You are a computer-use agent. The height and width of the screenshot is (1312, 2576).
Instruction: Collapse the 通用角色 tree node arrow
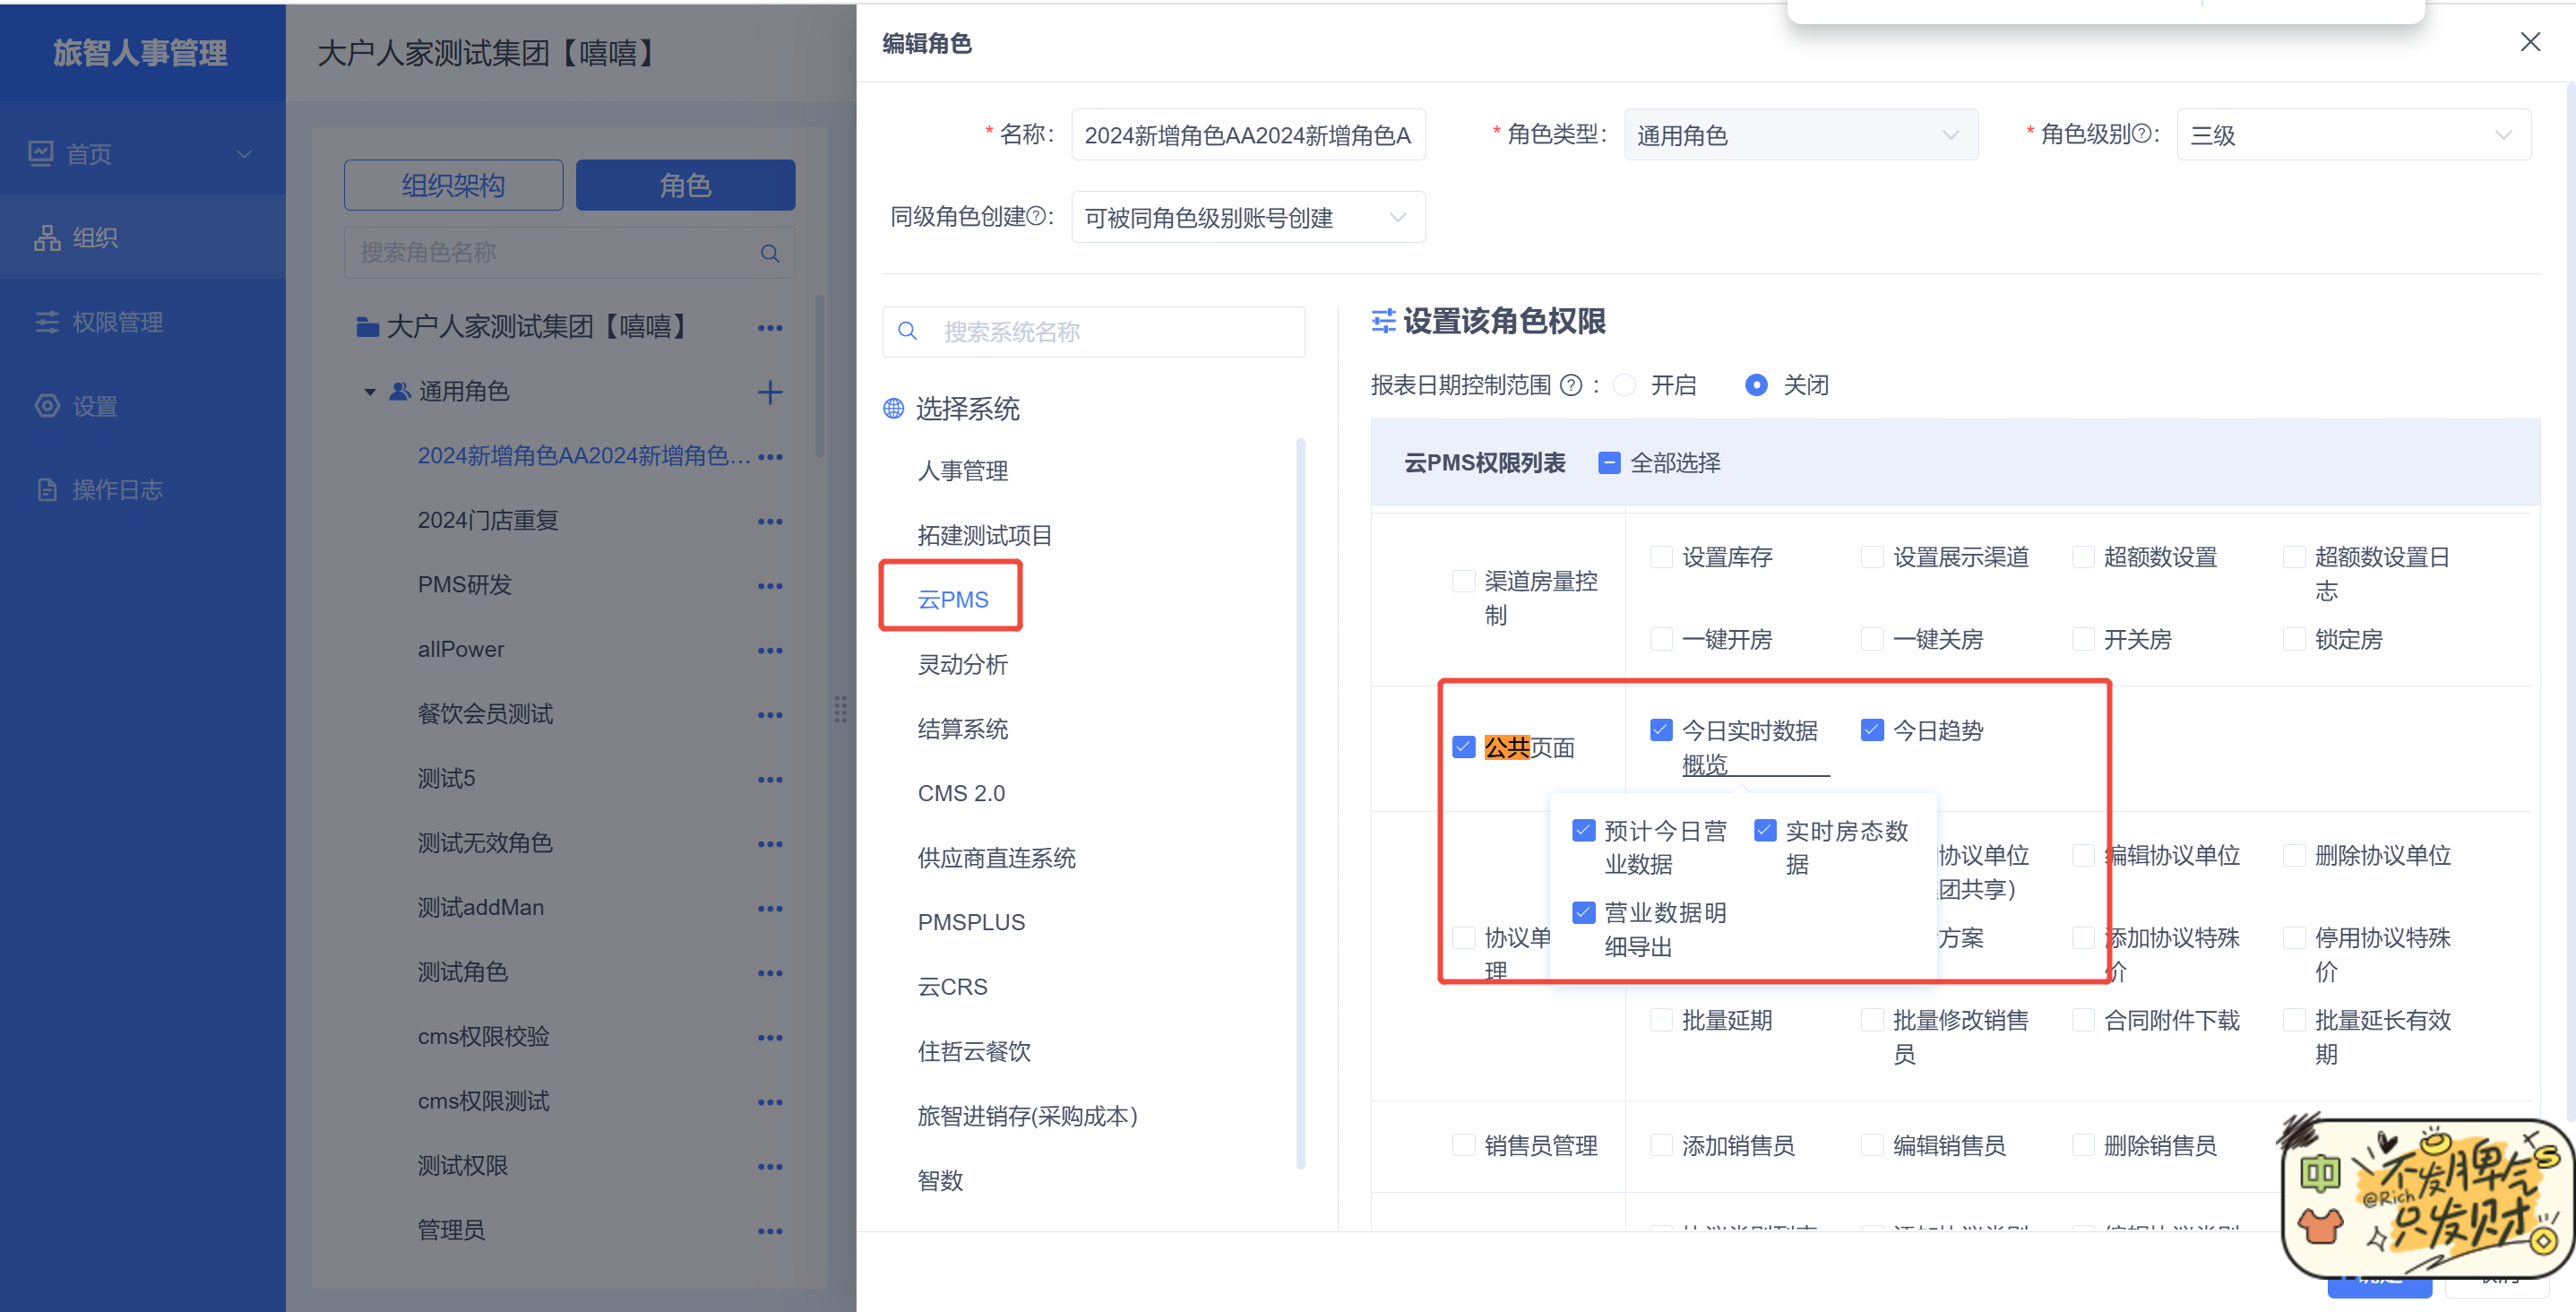pos(370,392)
